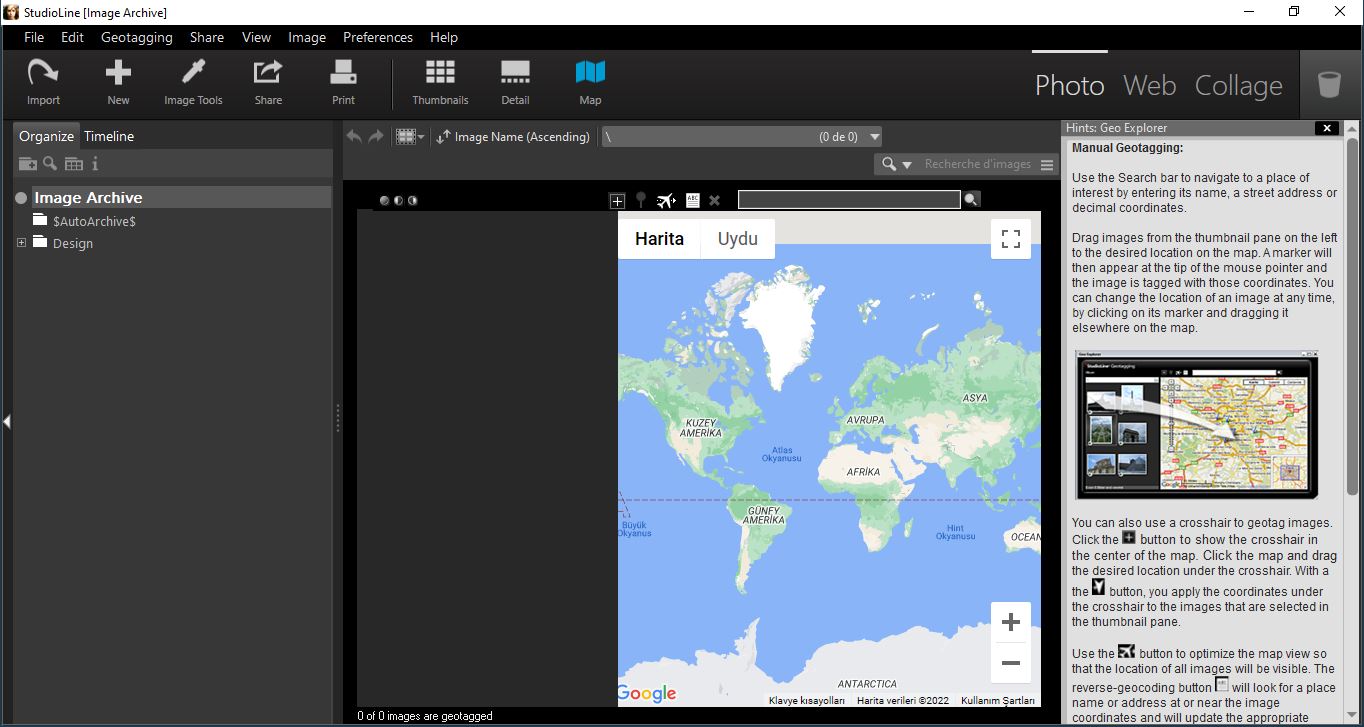Click the search icon in Organize panel
This screenshot has width=1364, height=727.
click(x=50, y=163)
